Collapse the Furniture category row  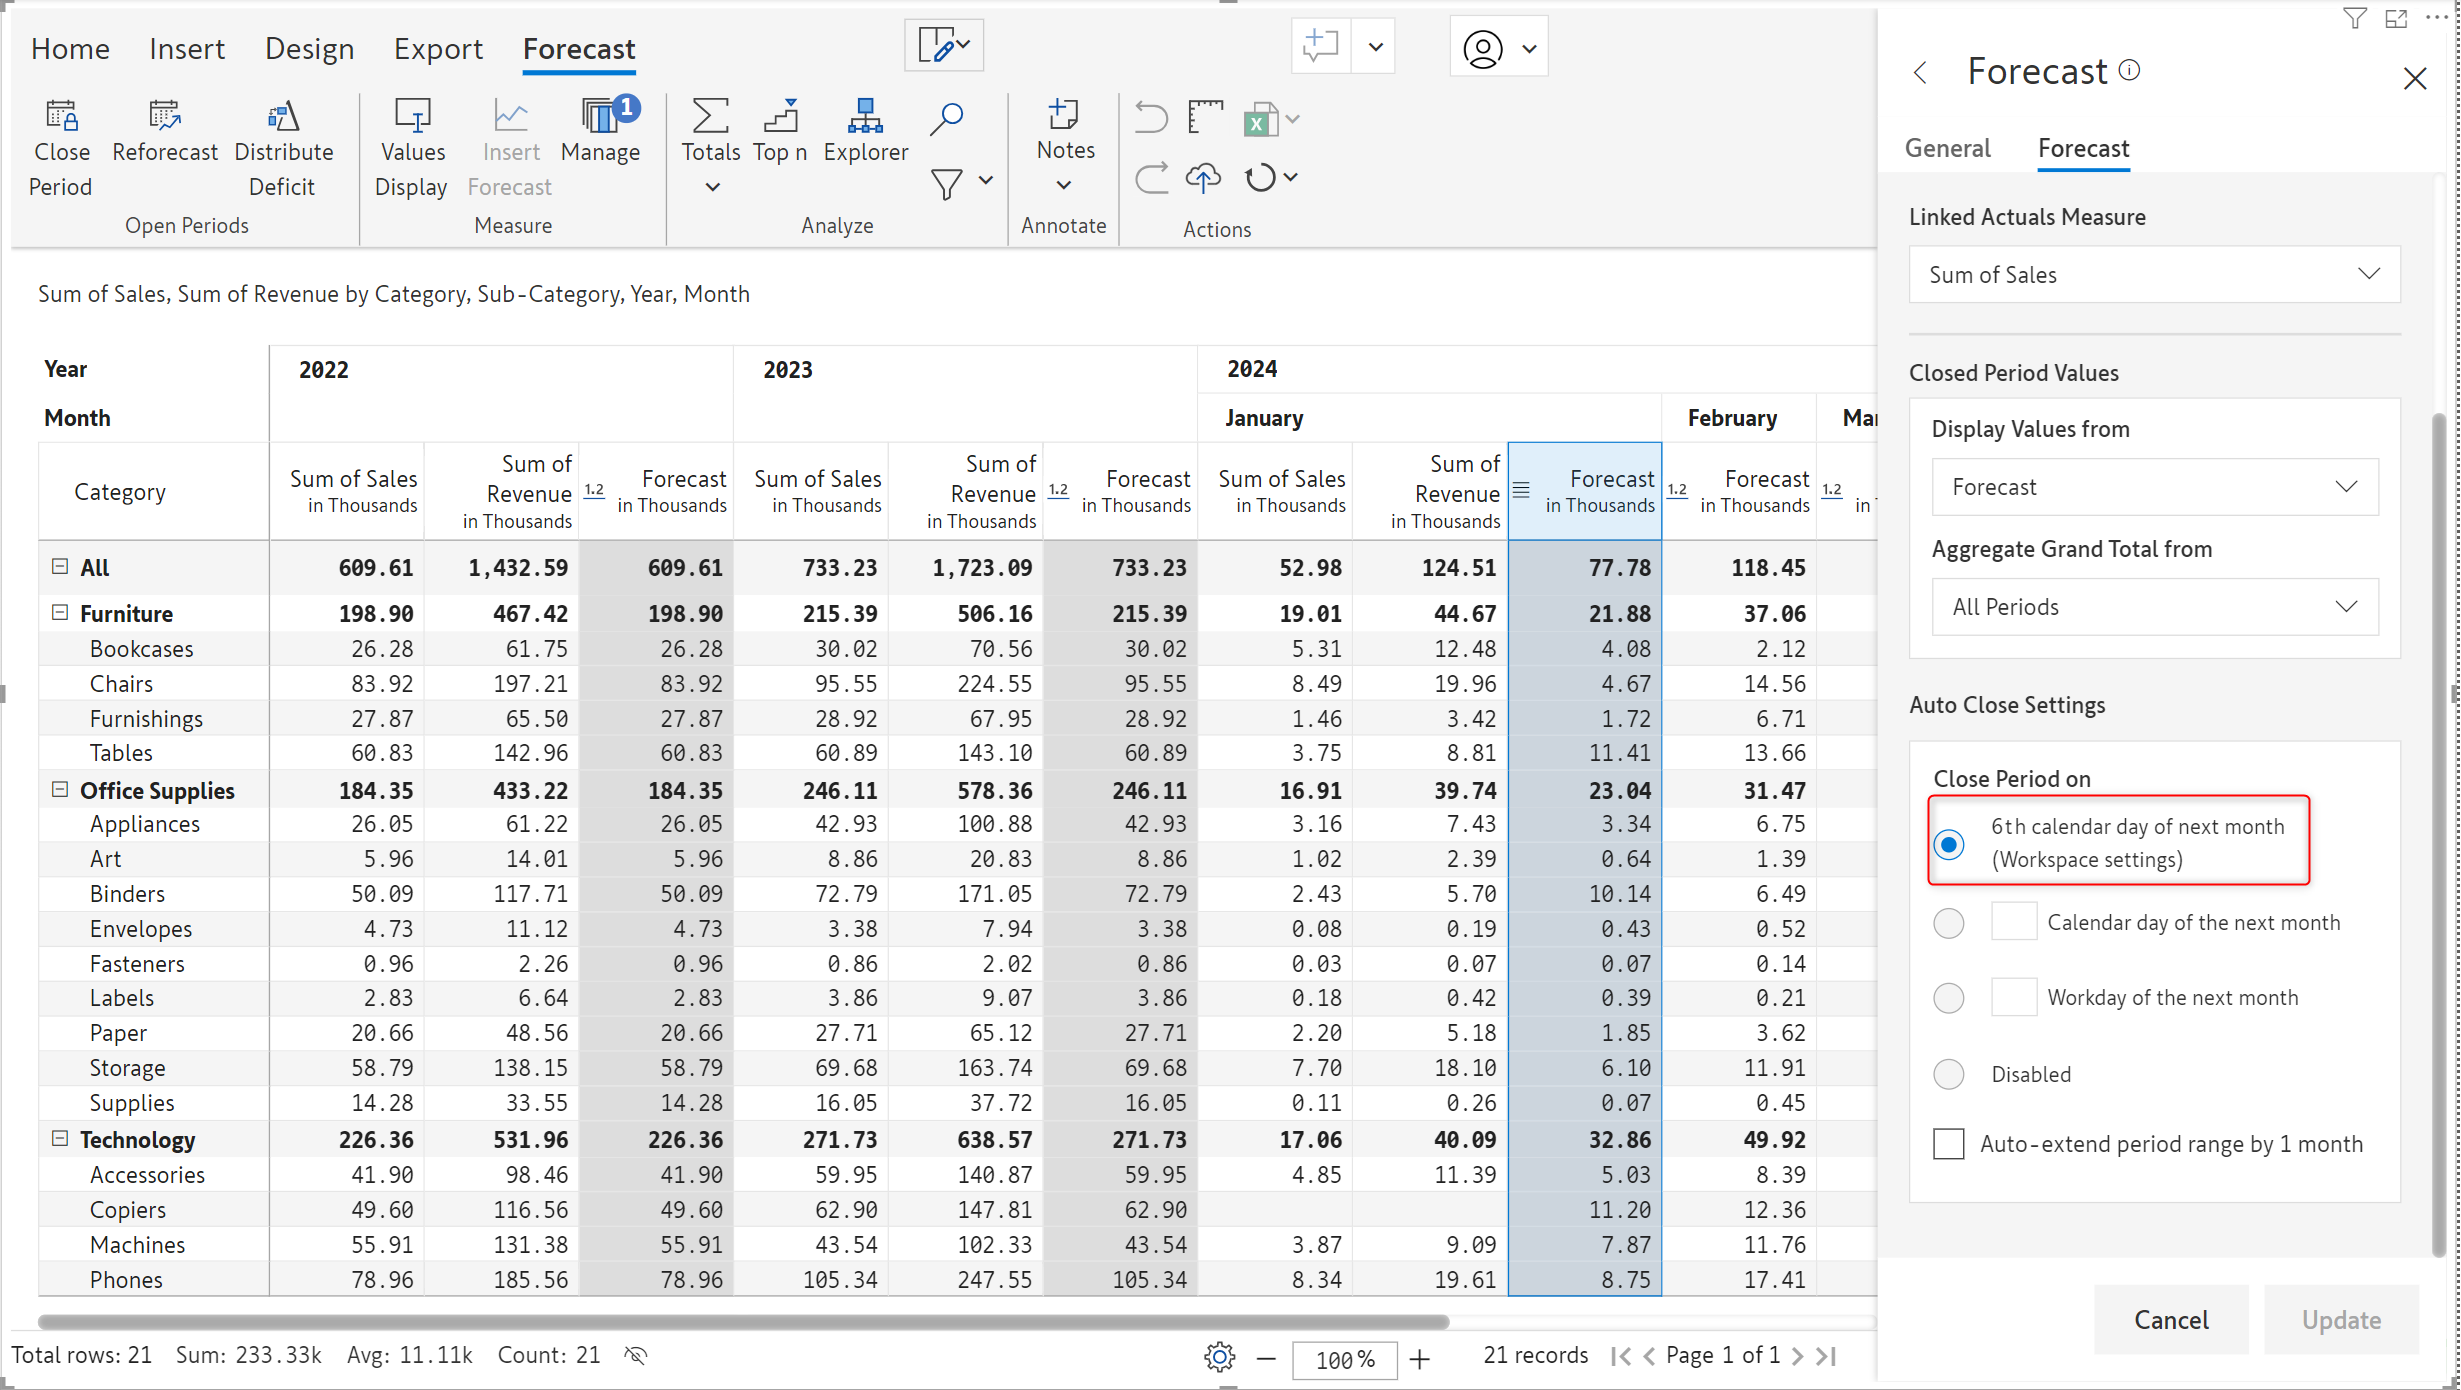click(x=60, y=613)
